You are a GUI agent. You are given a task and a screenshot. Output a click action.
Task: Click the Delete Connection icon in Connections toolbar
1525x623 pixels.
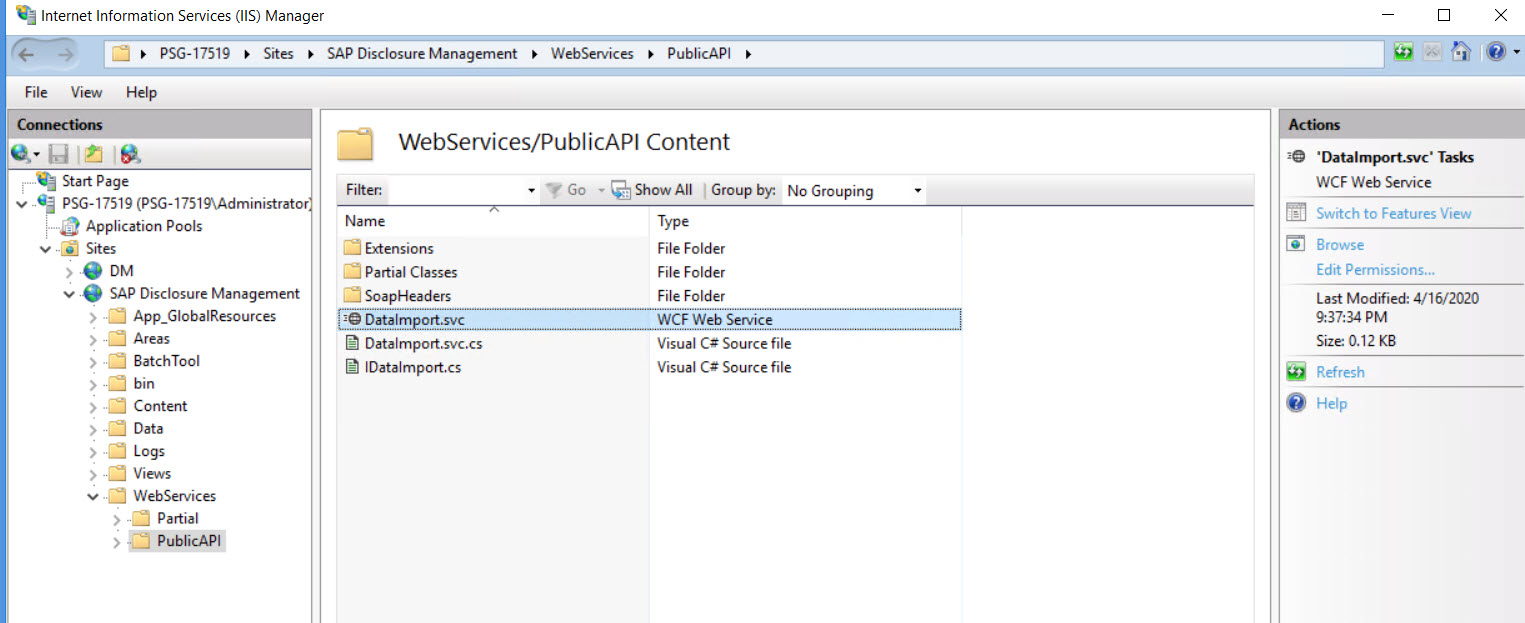click(x=130, y=154)
